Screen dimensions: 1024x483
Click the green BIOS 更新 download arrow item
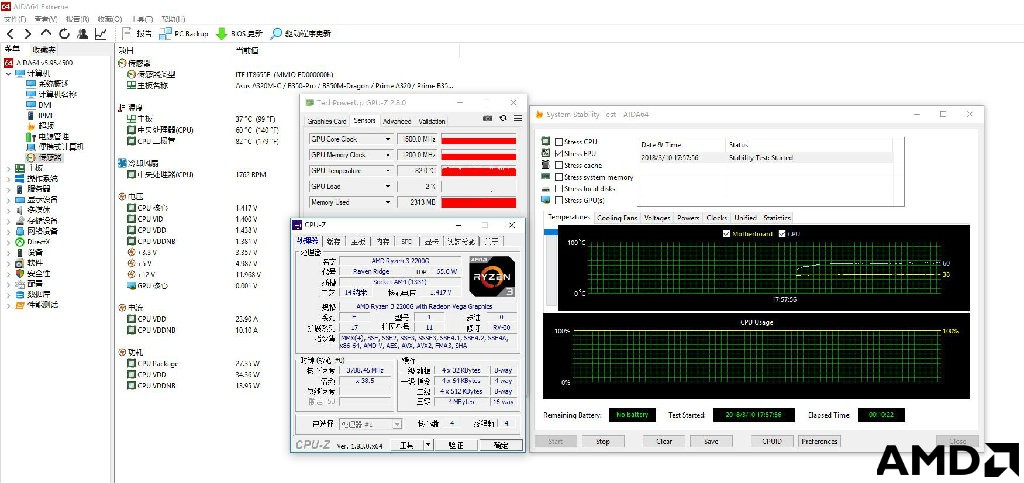[x=240, y=33]
